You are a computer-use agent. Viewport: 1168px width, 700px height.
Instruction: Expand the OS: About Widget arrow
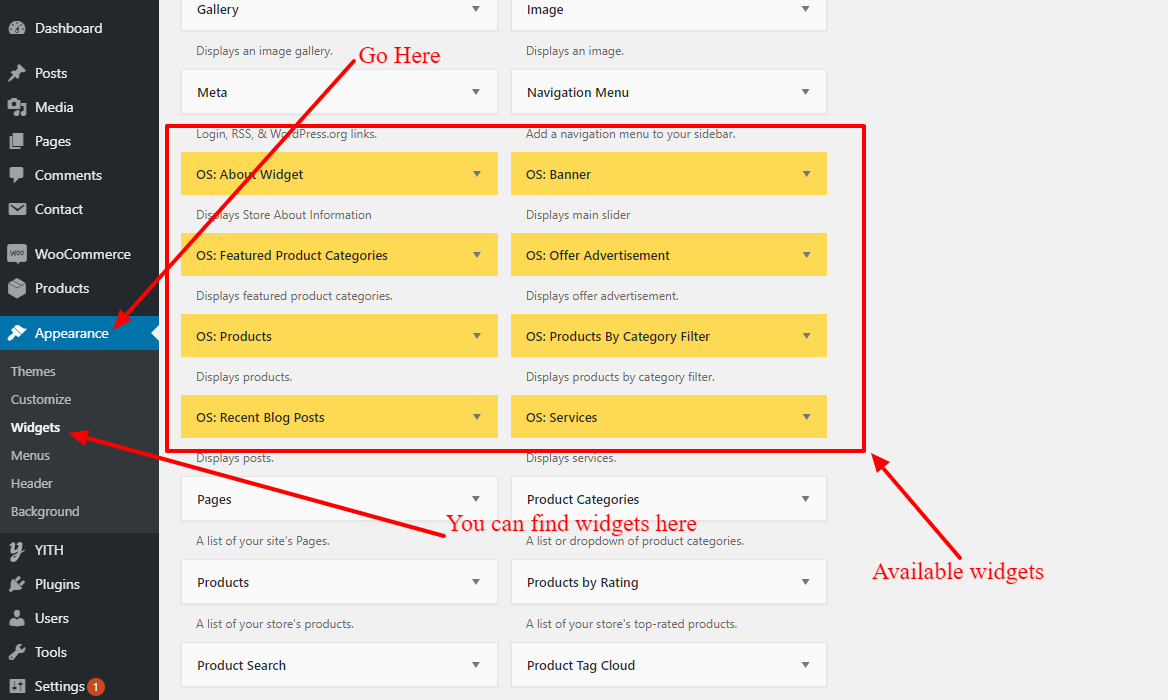pyautogui.click(x=477, y=174)
